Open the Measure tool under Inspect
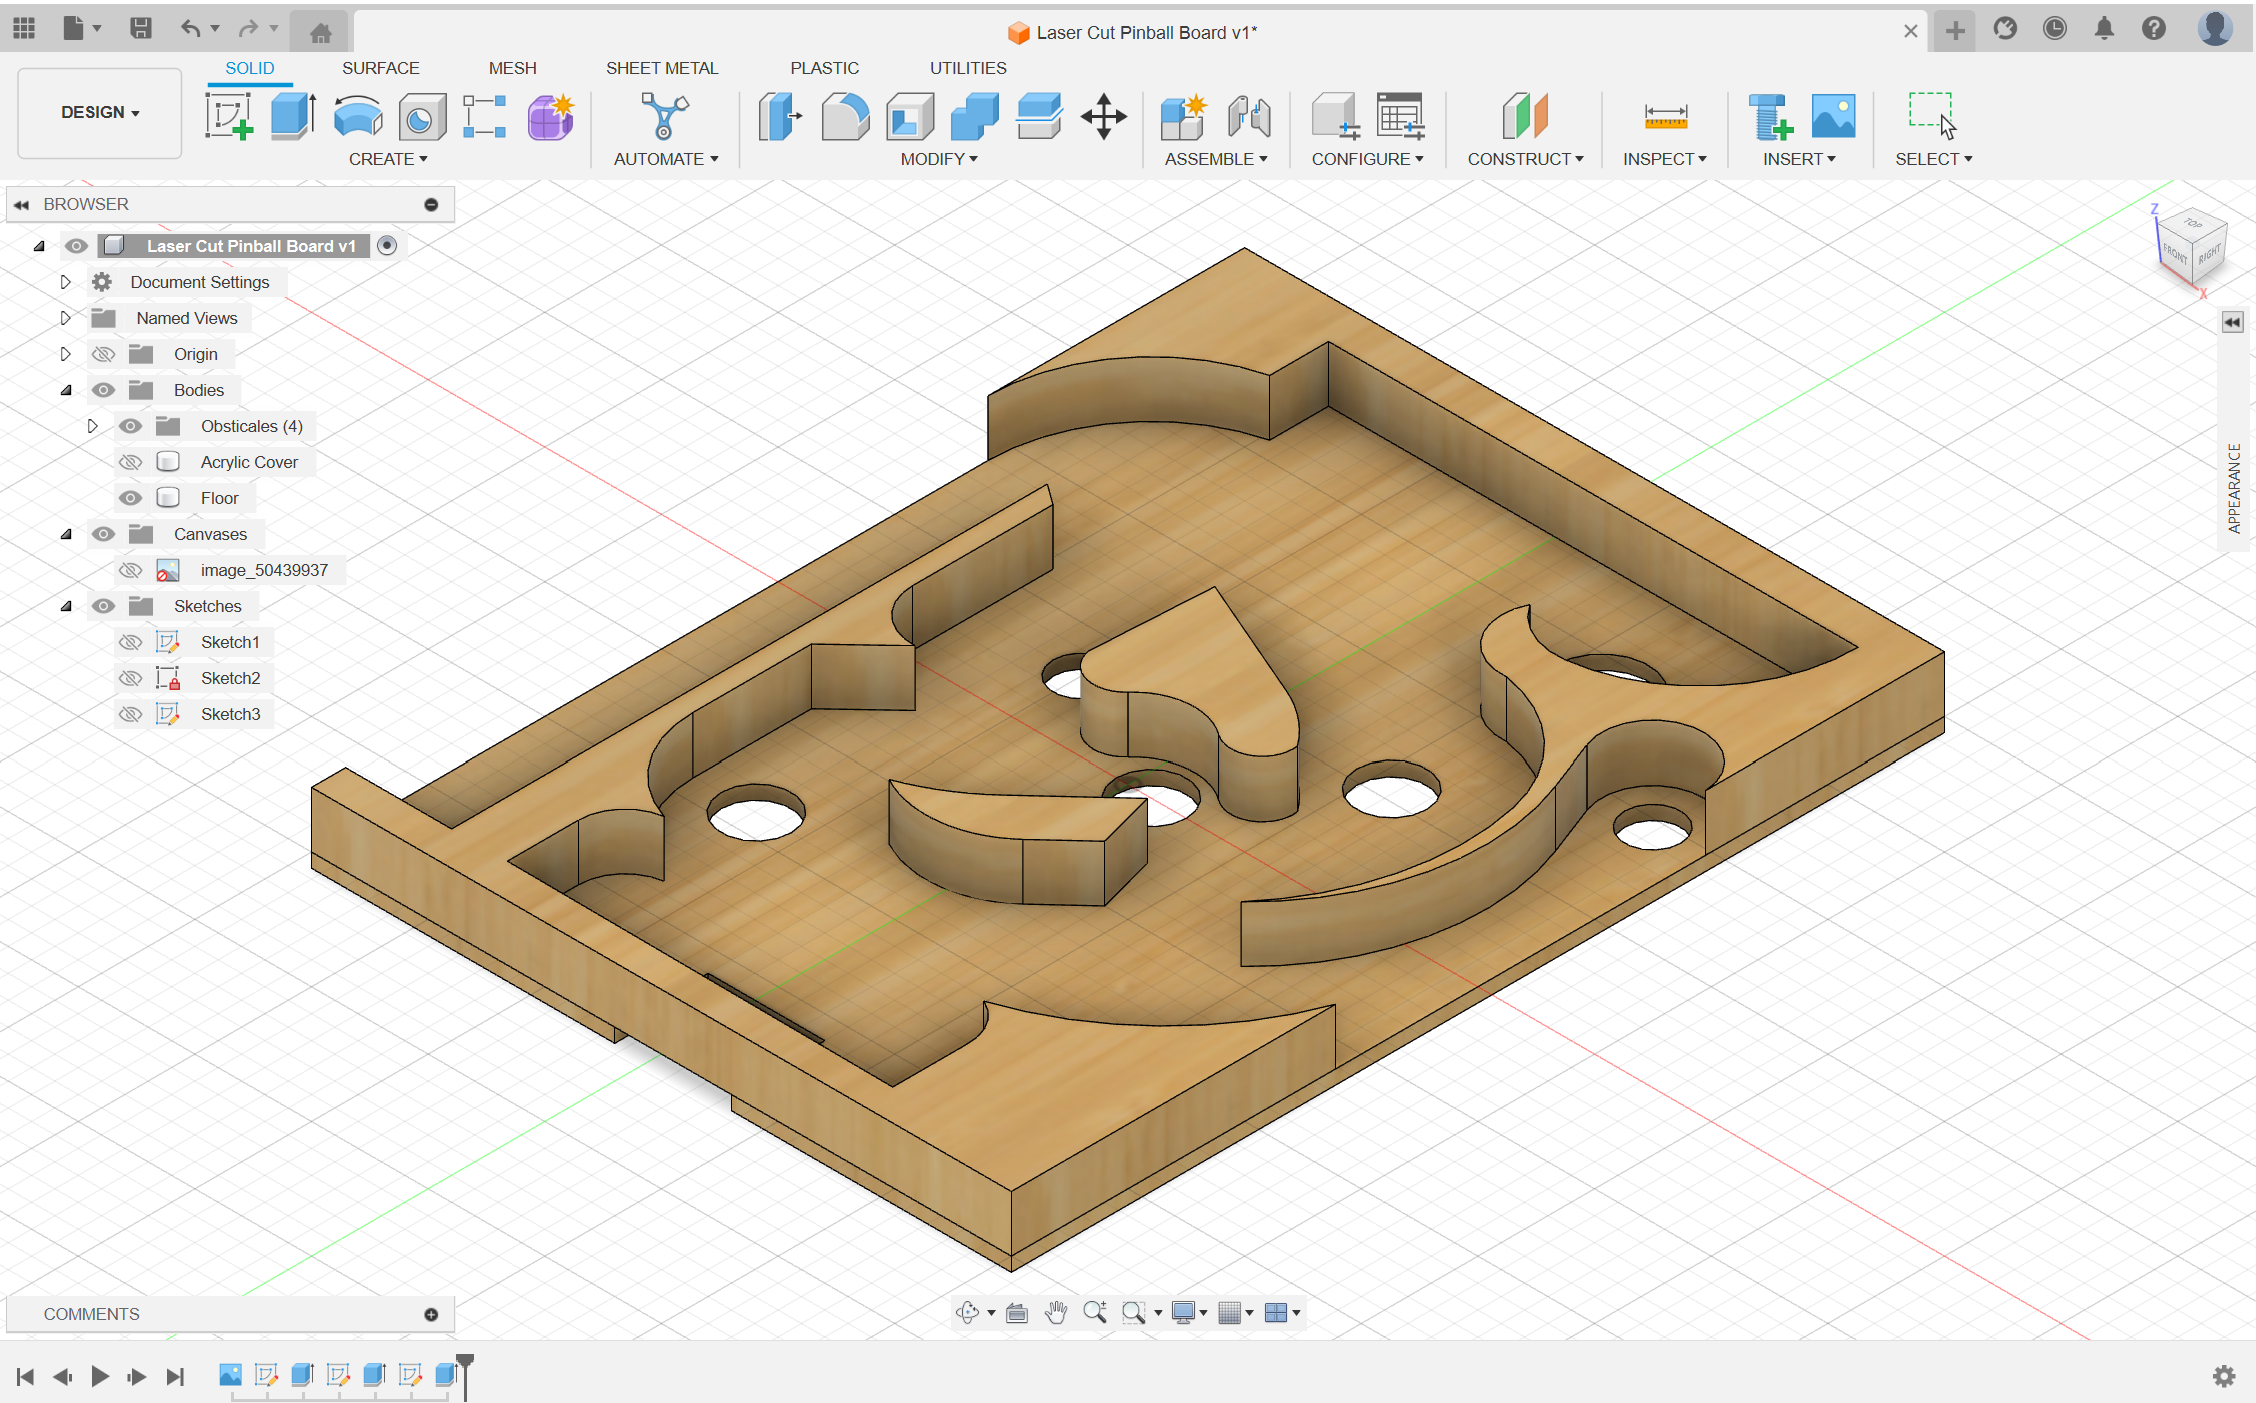 (x=1665, y=117)
